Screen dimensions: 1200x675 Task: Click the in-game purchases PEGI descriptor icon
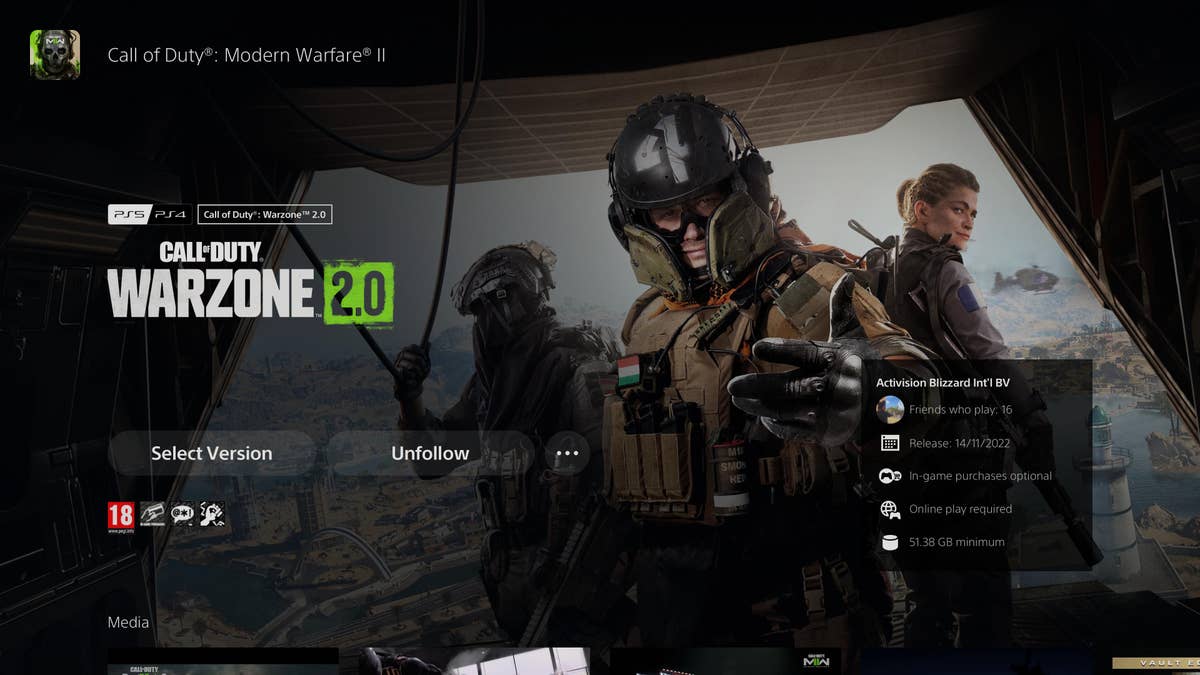[152, 514]
